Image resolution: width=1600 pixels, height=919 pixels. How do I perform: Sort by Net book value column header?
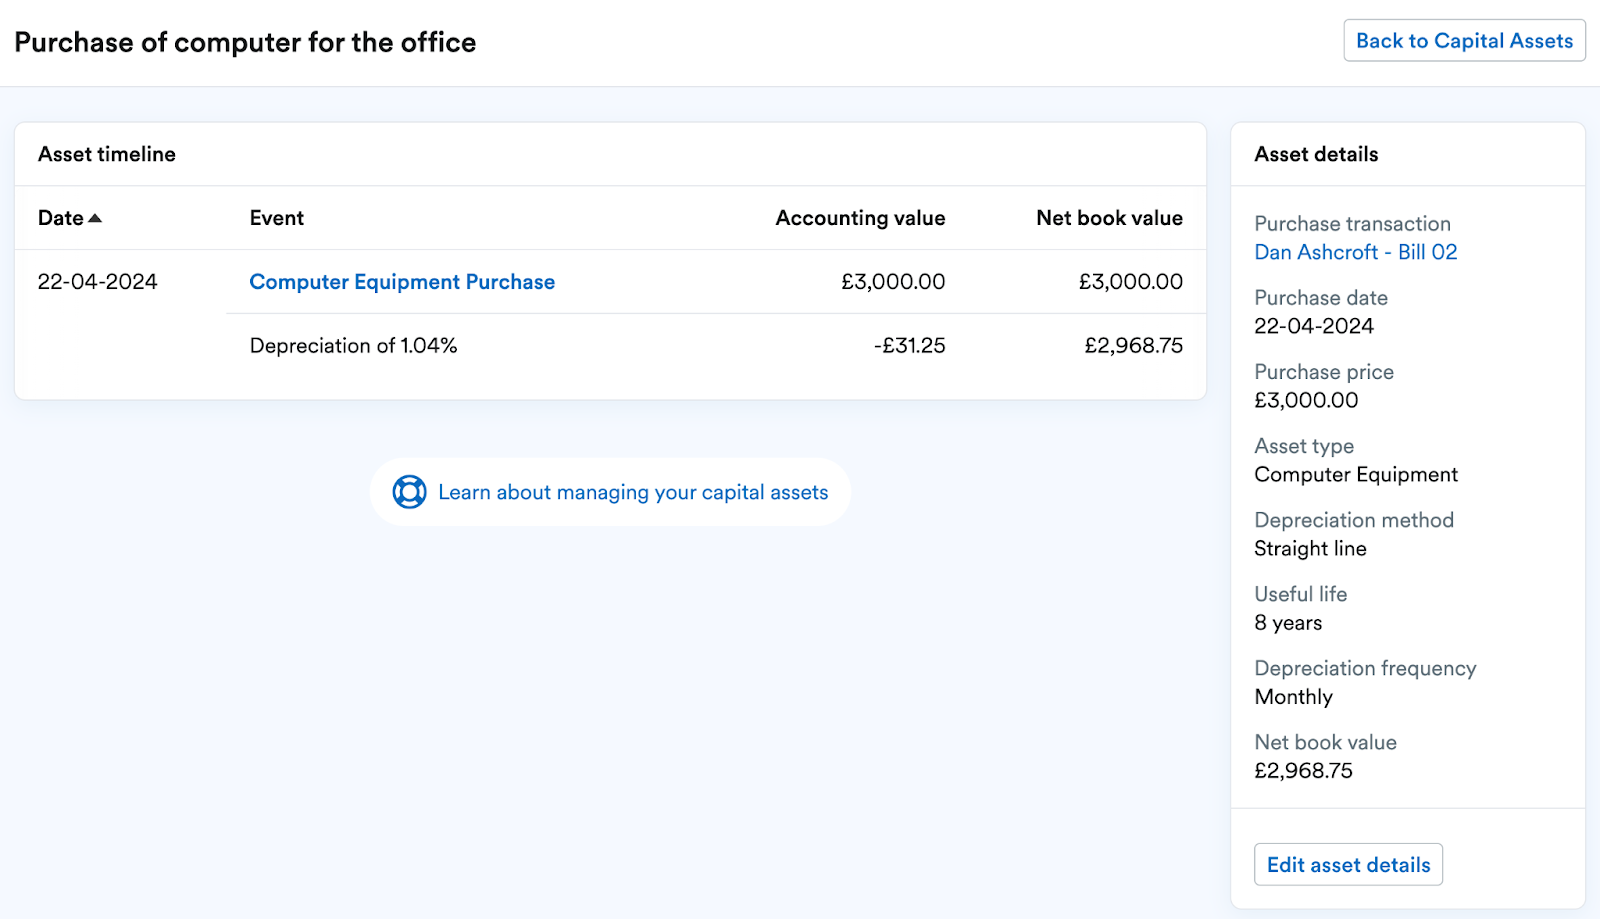(x=1109, y=217)
